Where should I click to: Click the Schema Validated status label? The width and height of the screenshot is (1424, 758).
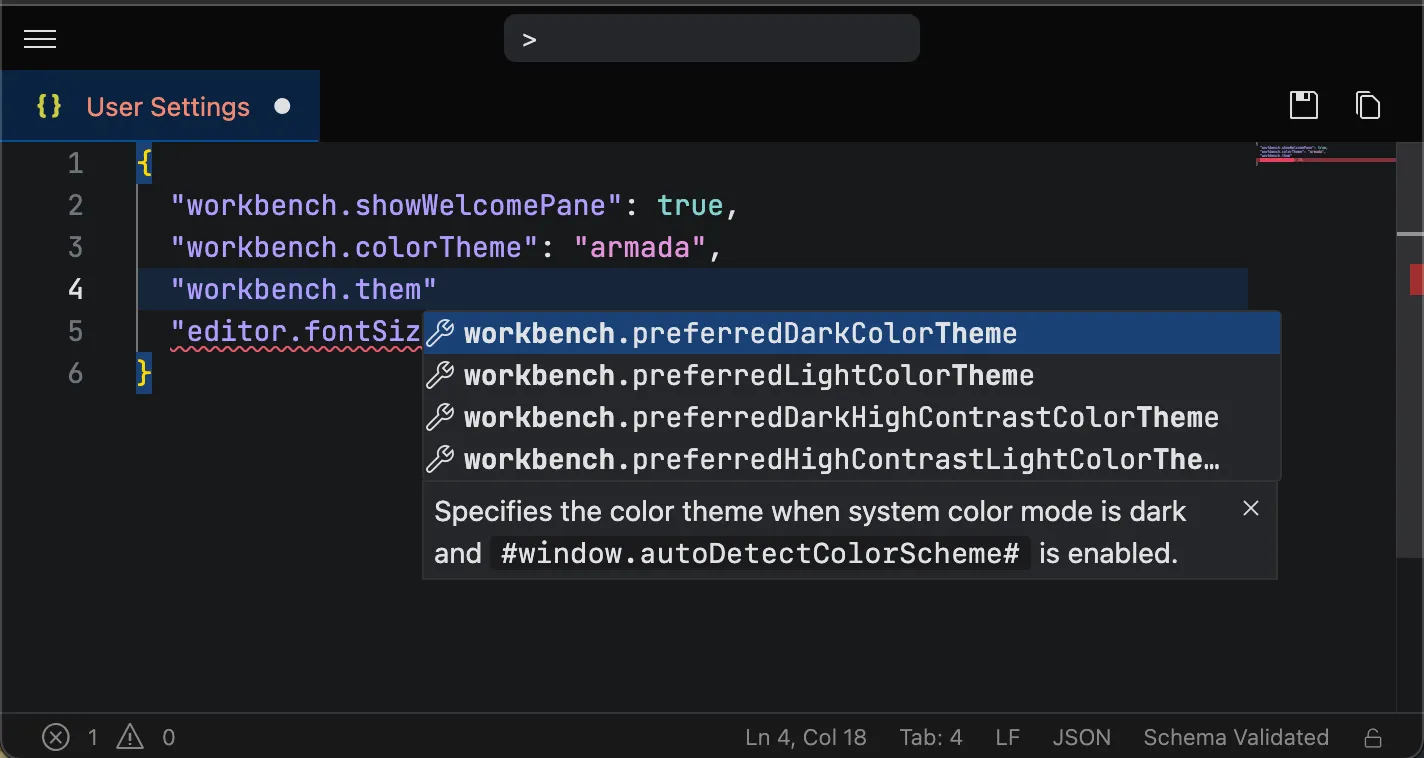(1235, 738)
